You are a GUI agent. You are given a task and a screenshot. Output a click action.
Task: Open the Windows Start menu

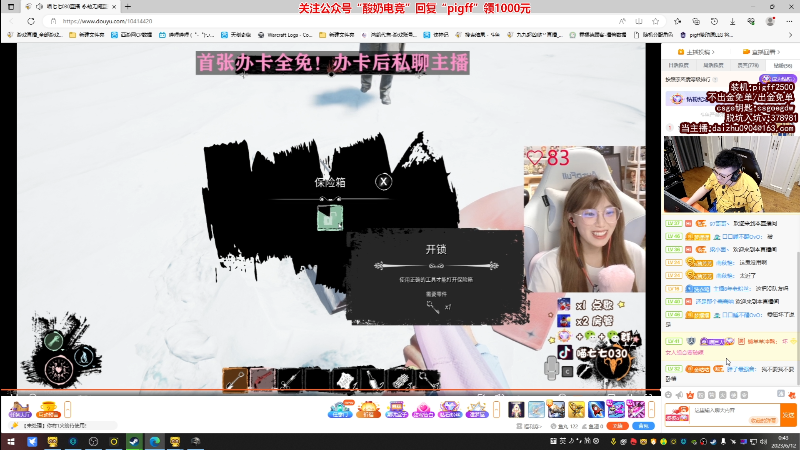[x=11, y=441]
